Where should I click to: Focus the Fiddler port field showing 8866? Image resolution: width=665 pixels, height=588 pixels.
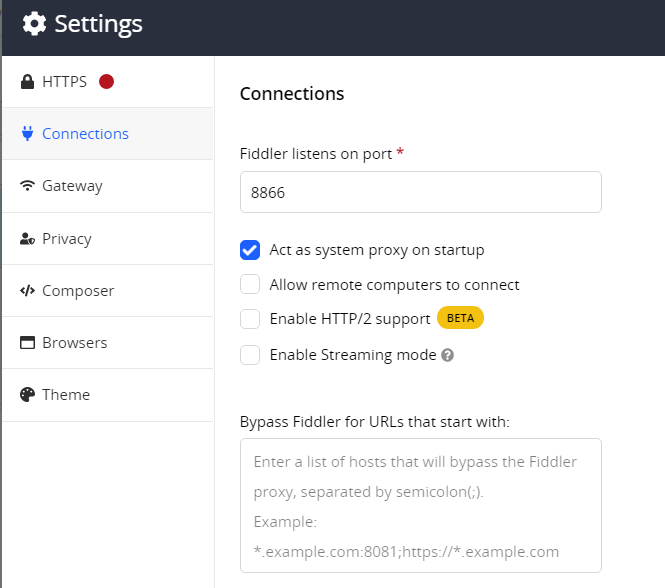[420, 192]
